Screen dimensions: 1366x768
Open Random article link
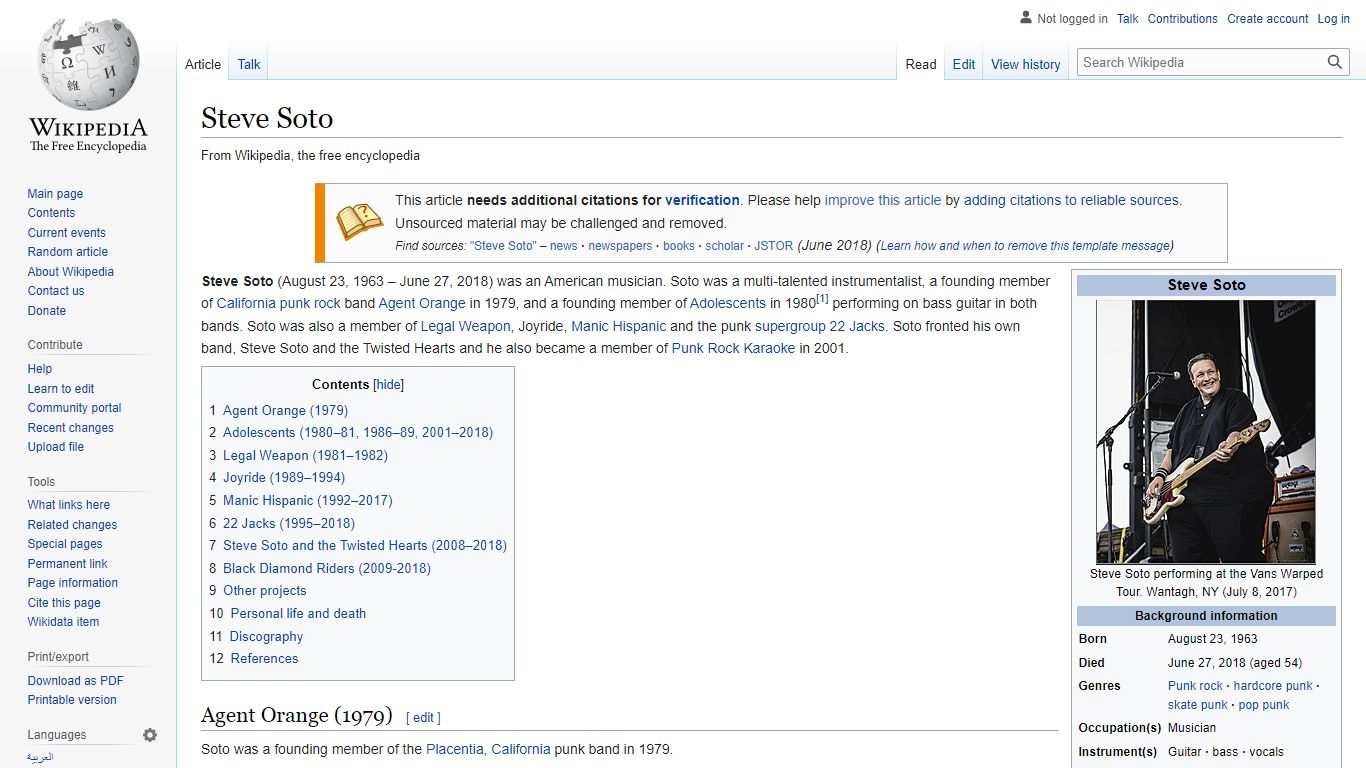[x=67, y=252]
